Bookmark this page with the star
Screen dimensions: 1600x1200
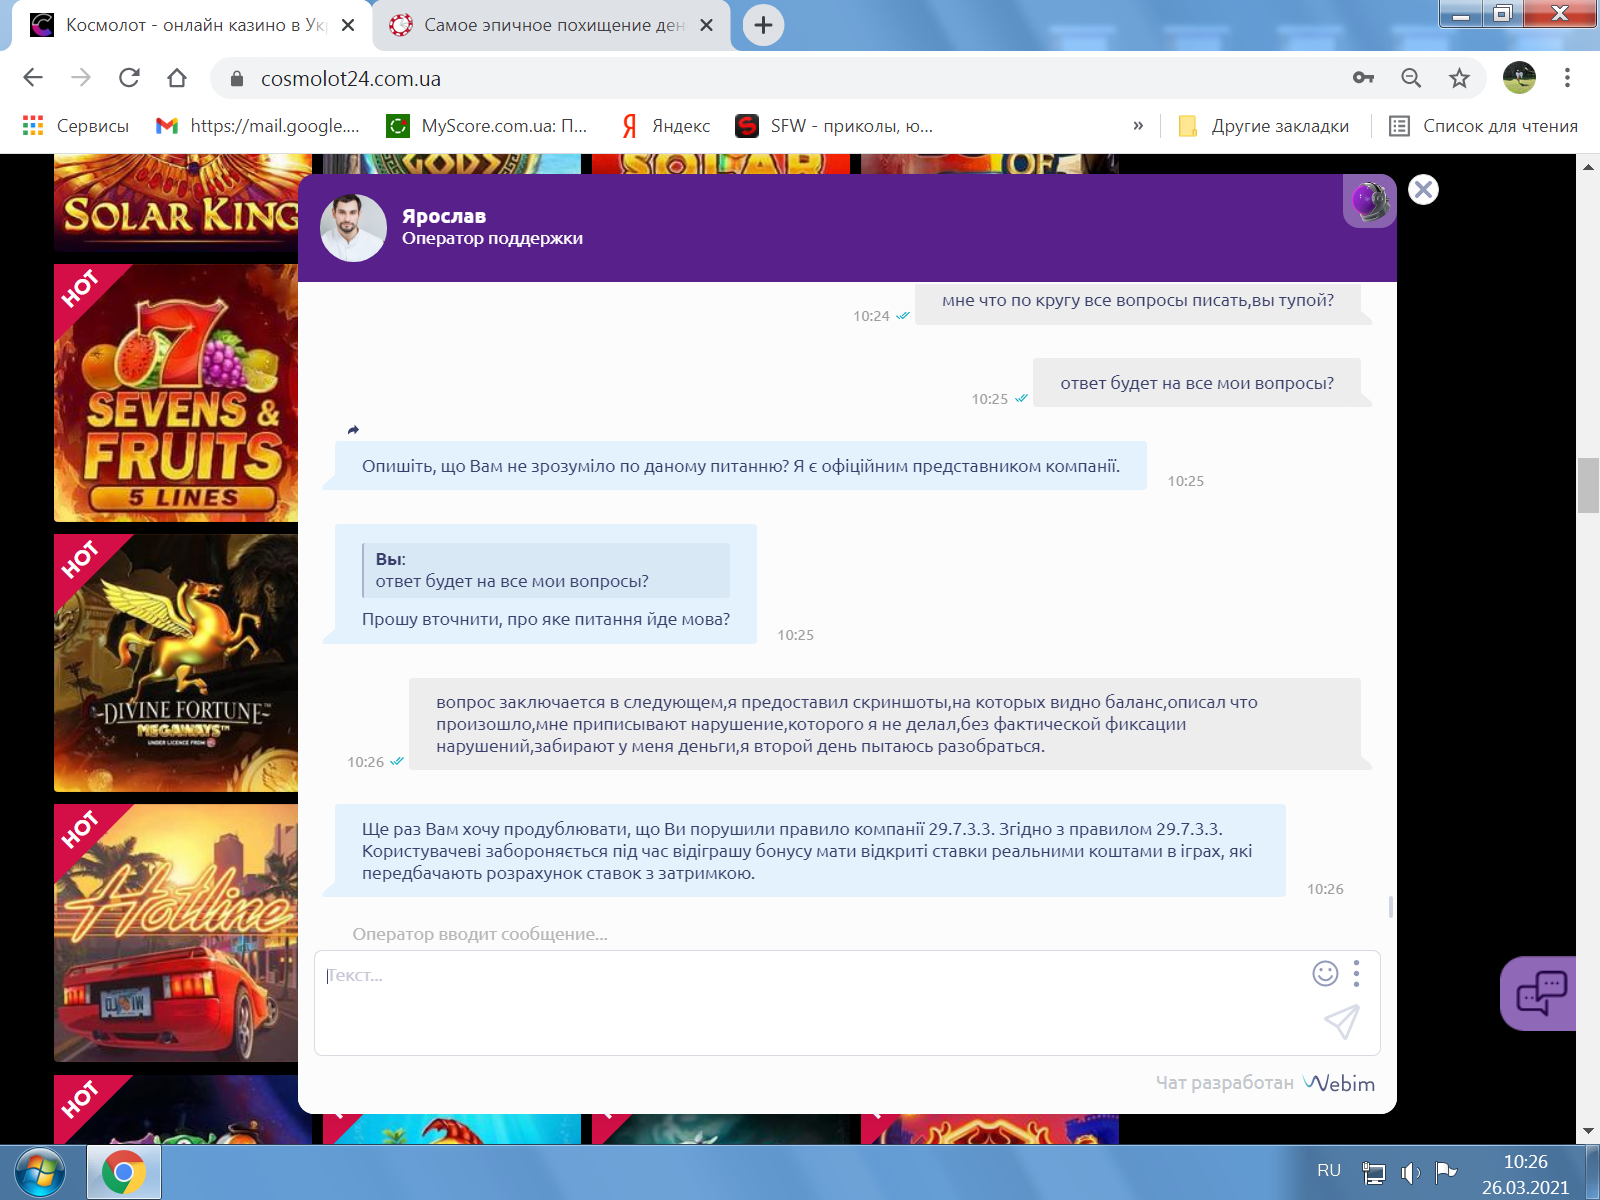(1459, 78)
